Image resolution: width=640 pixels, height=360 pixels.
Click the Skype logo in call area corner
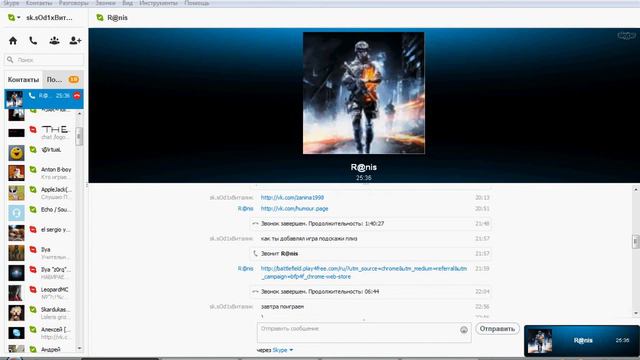click(x=626, y=36)
